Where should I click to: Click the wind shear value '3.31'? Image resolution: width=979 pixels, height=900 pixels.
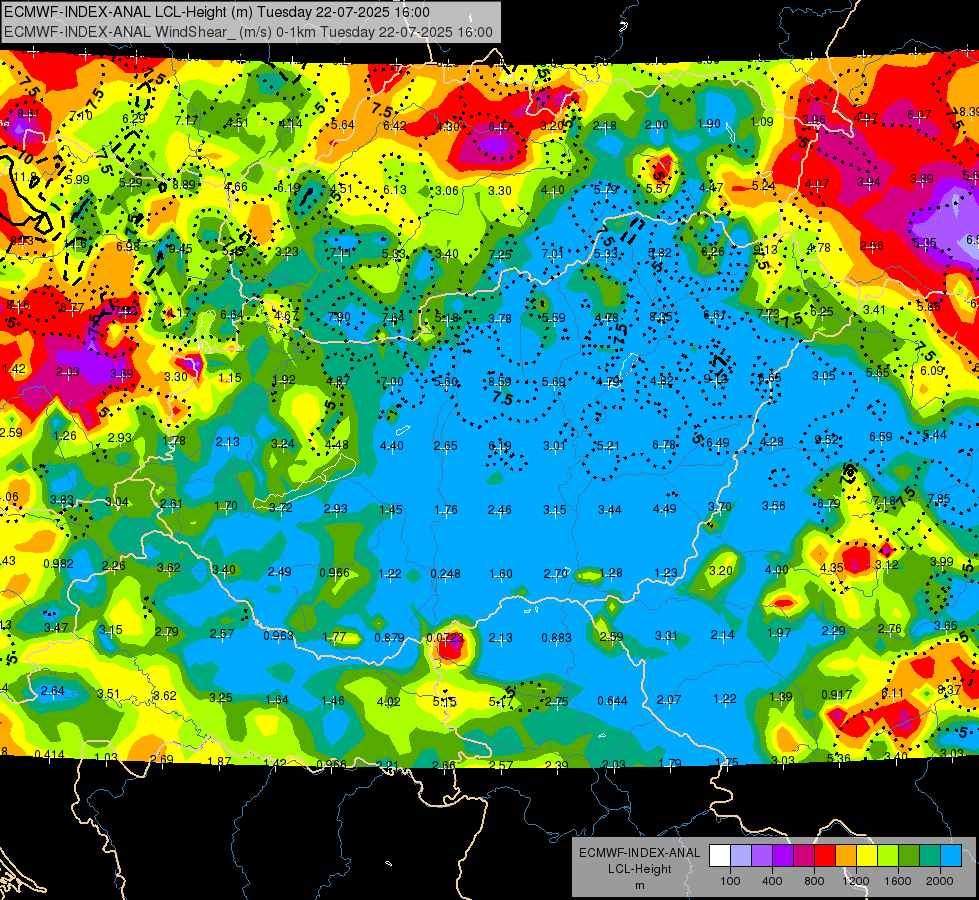[x=666, y=636]
